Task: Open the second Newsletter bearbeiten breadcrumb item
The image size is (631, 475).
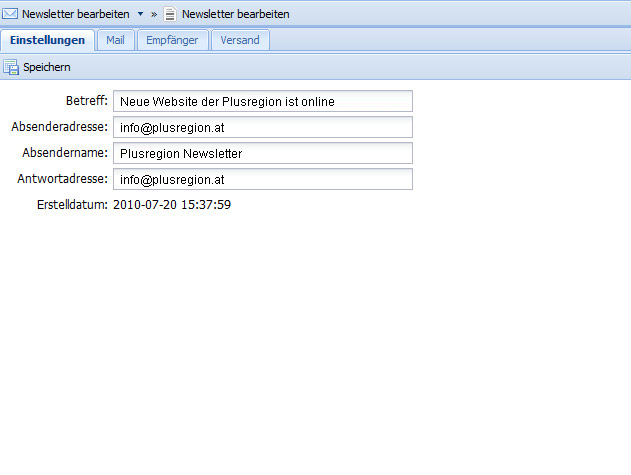Action: pyautogui.click(x=235, y=14)
